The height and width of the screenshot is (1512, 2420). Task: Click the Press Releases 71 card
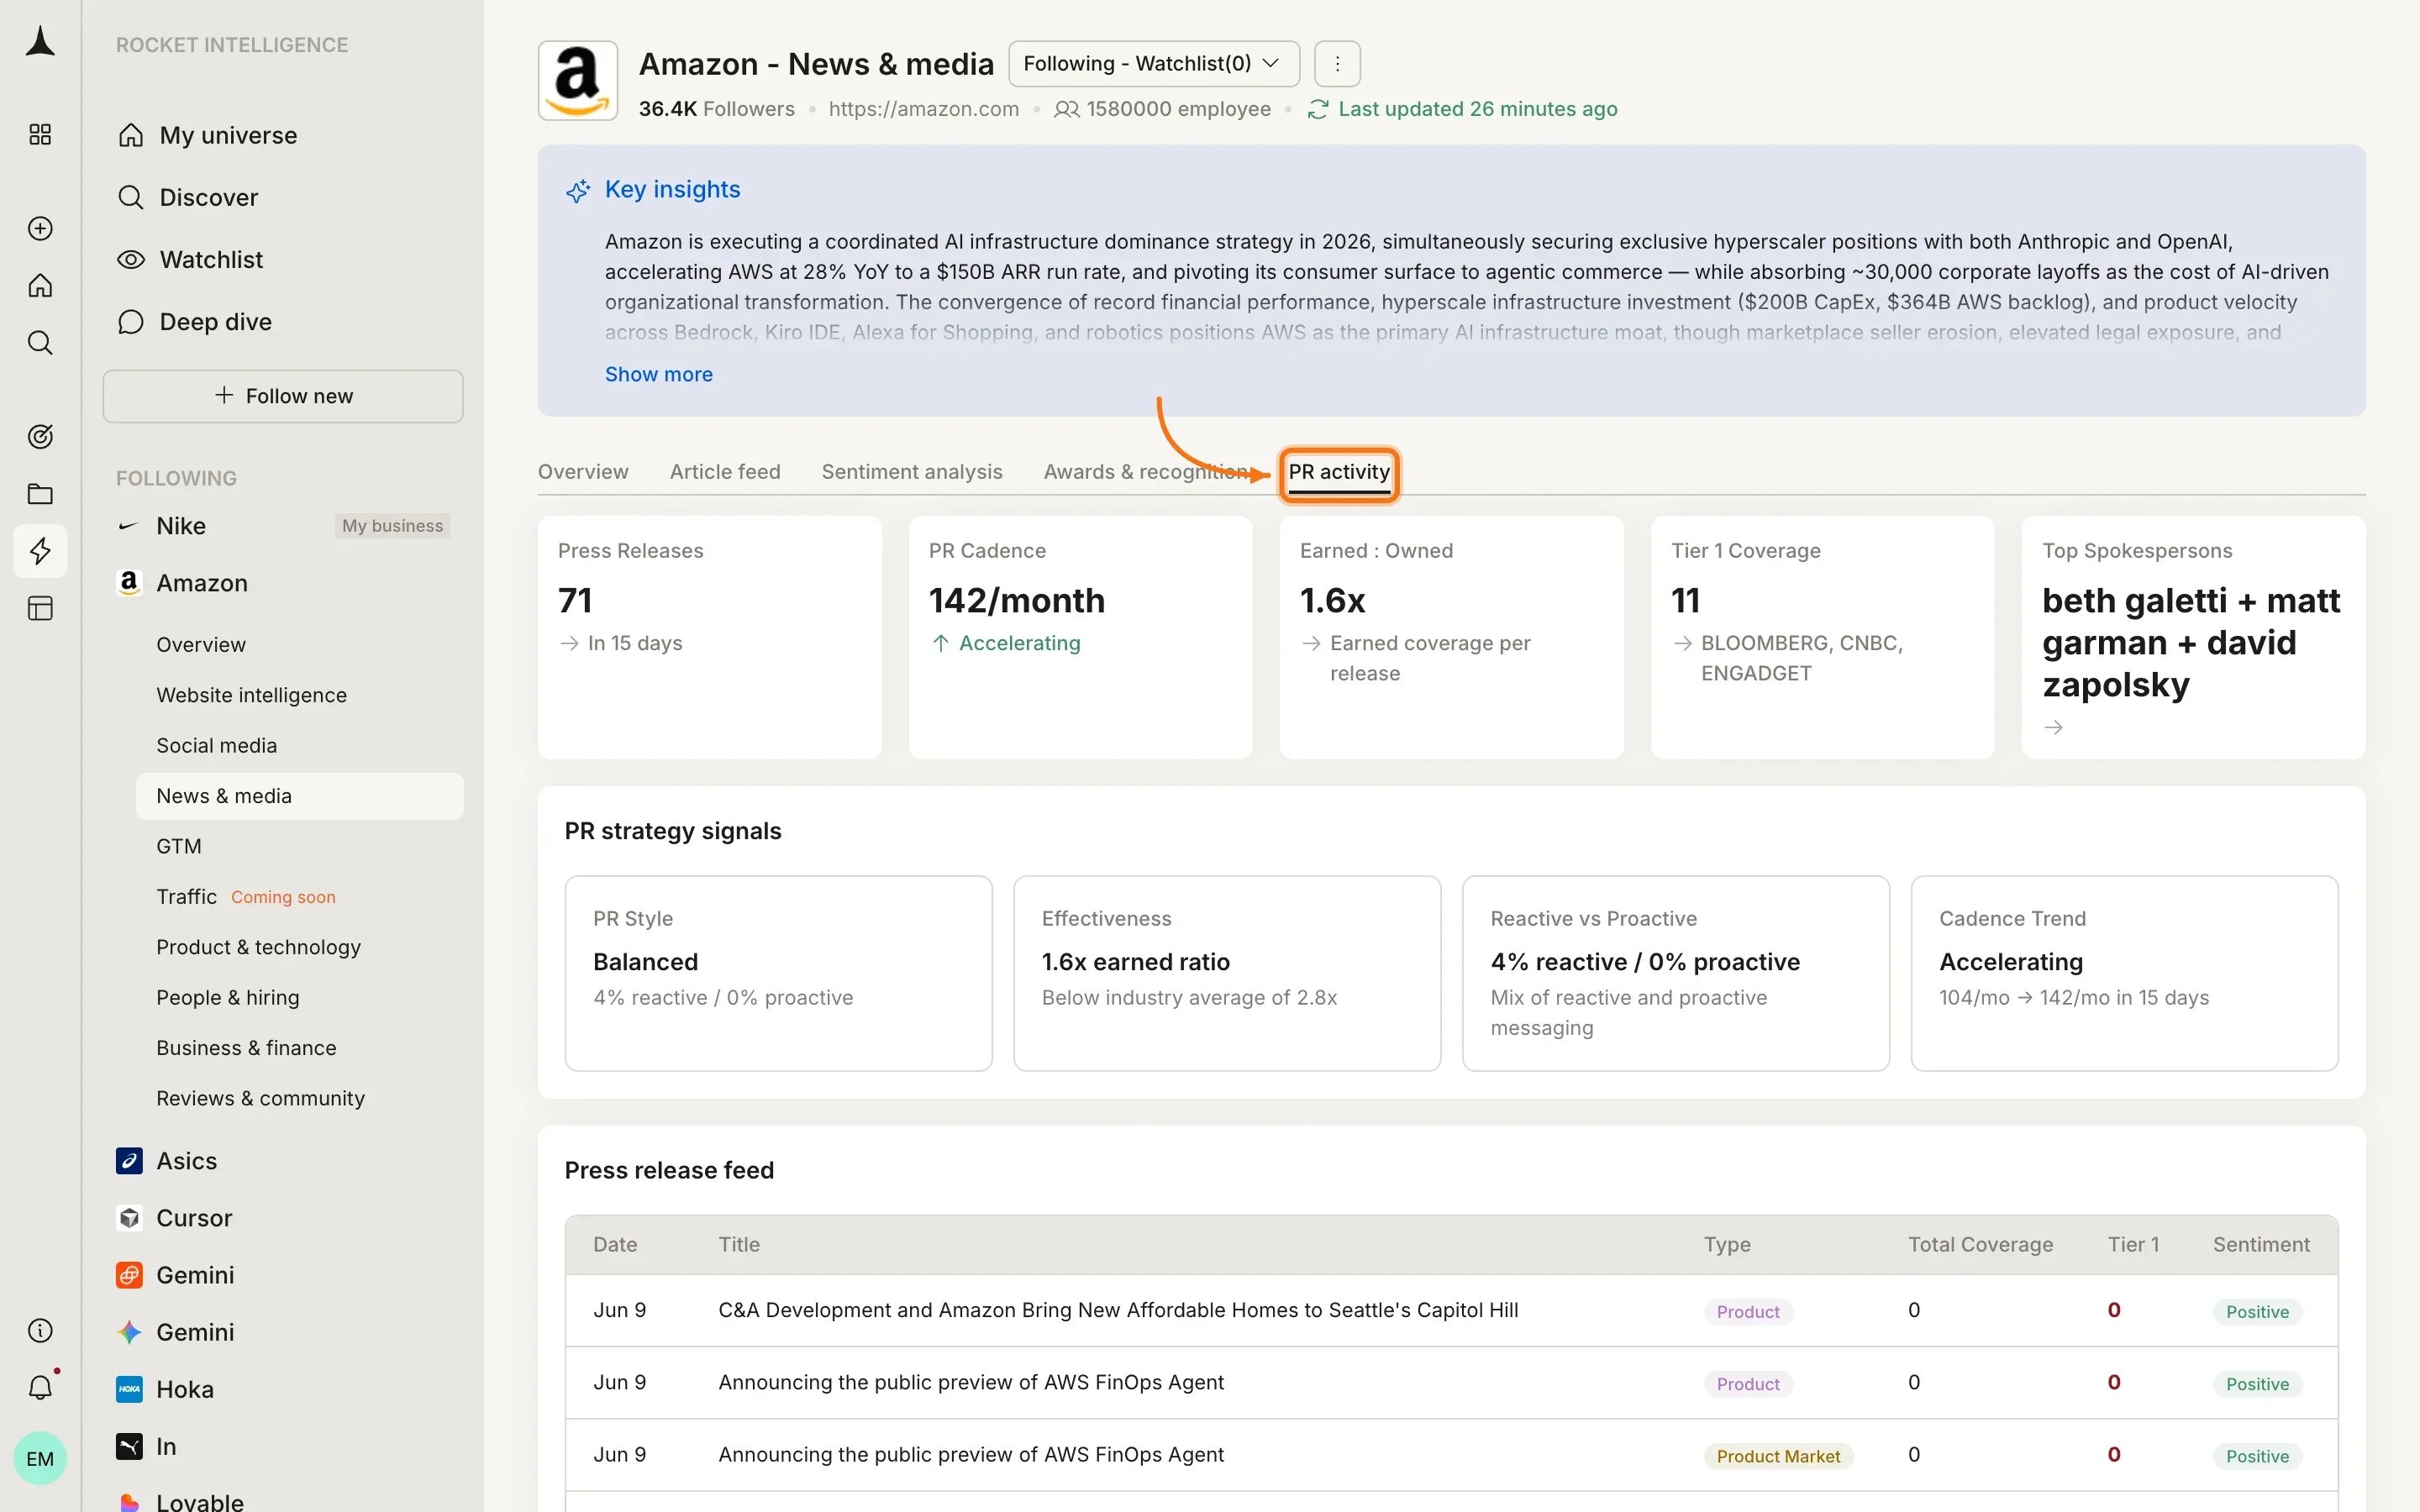pyautogui.click(x=710, y=637)
